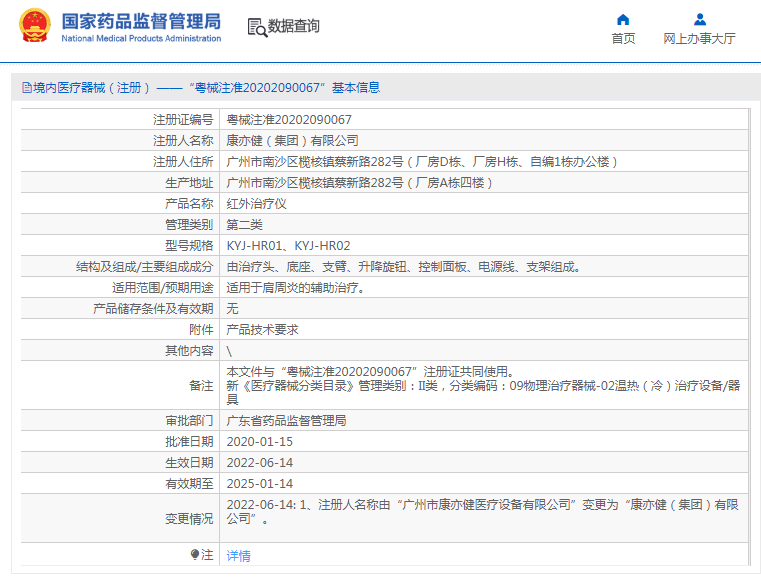Click product name value 红外治疗仪

(257, 203)
